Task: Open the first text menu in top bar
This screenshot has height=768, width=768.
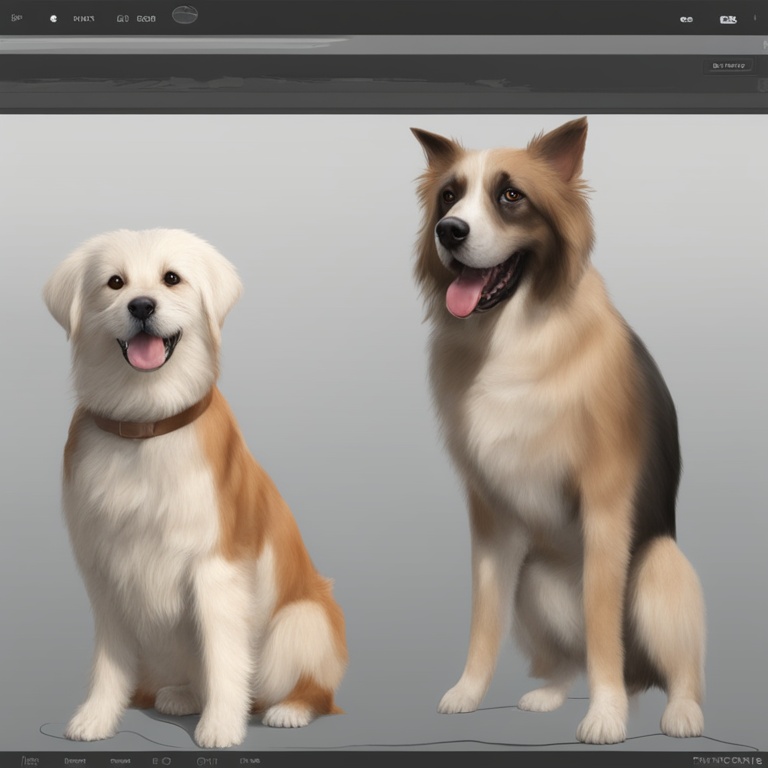Action: click(83, 18)
